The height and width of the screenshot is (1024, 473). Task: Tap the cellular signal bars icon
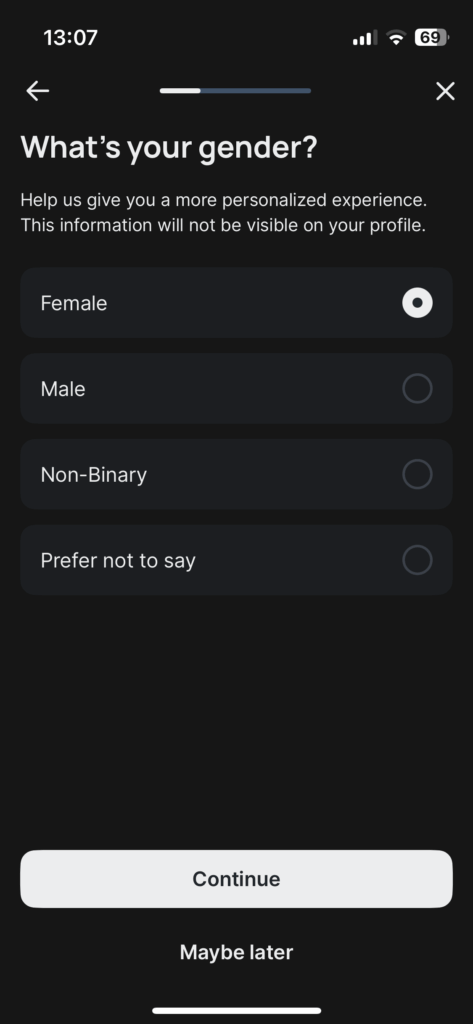(x=365, y=39)
